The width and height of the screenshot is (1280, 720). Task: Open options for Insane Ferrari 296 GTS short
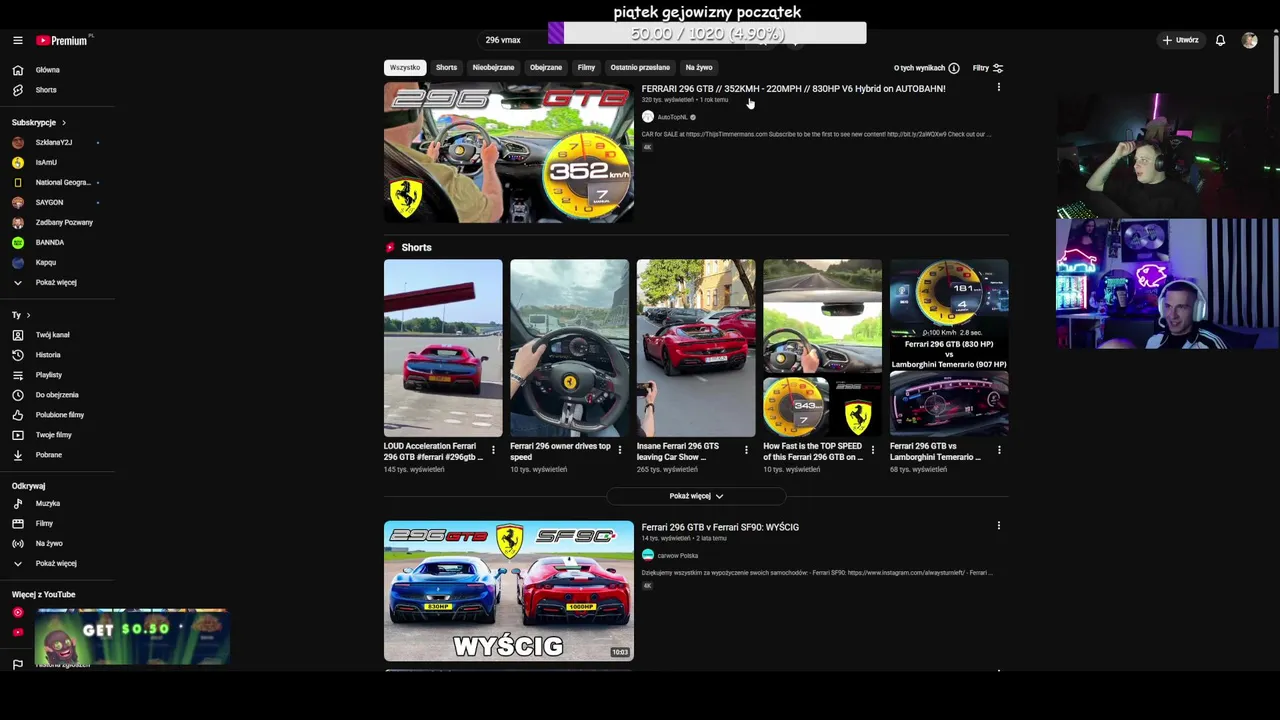pyautogui.click(x=746, y=450)
